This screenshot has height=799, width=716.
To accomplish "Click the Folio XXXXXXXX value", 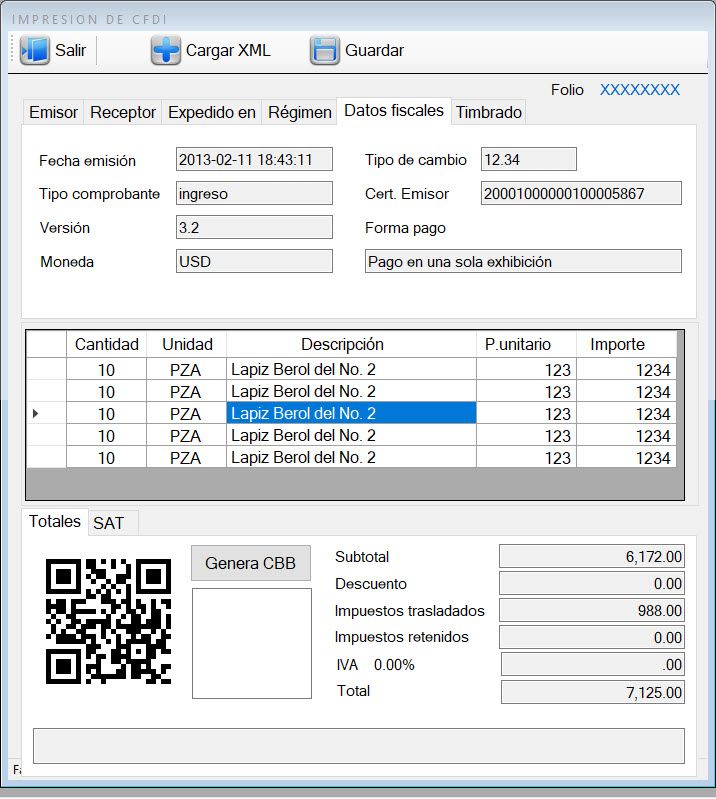I will tap(640, 90).
